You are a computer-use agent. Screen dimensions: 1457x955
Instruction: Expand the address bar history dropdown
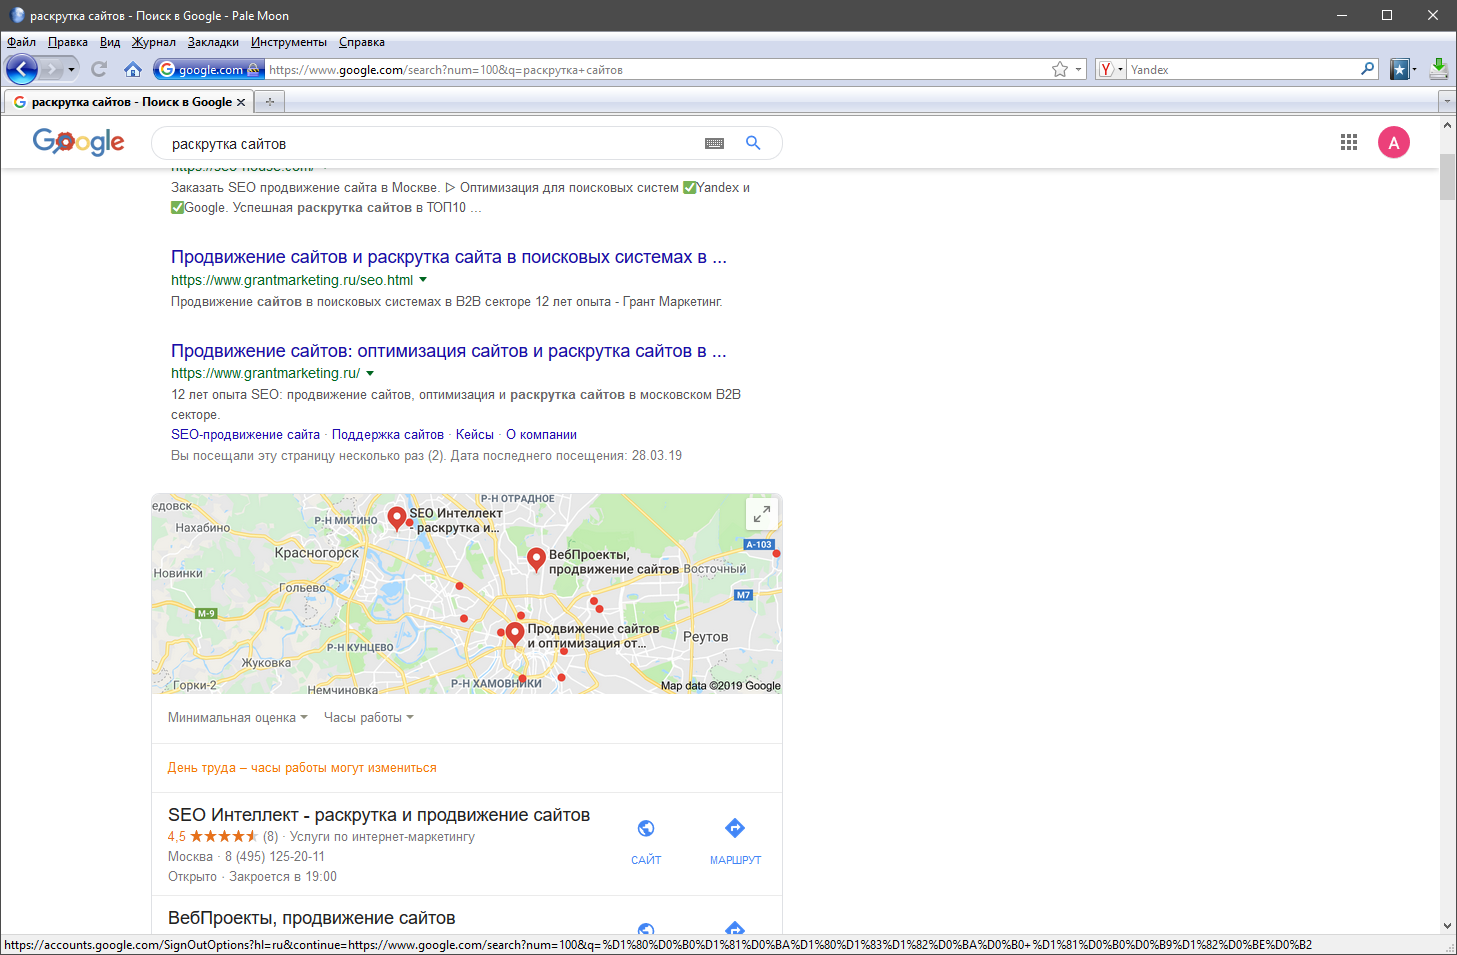[x=1078, y=69]
